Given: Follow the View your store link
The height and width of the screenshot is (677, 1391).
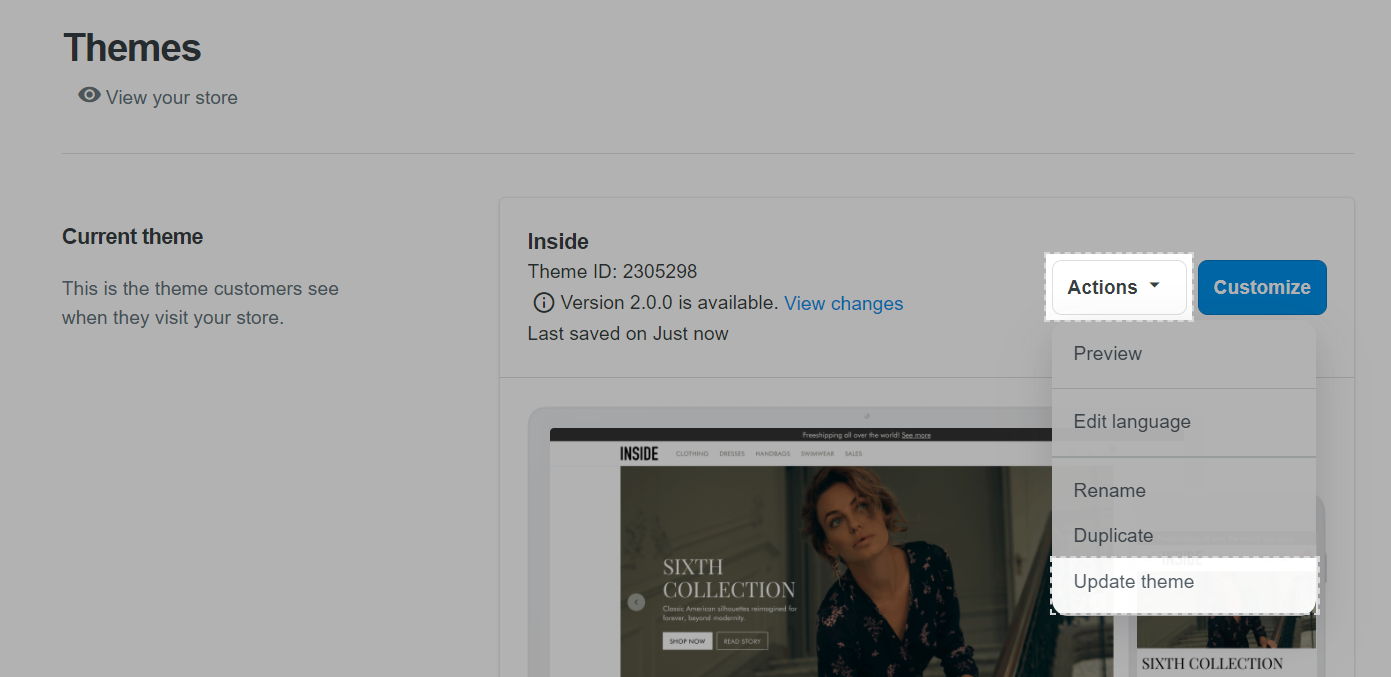Looking at the screenshot, I should [172, 97].
